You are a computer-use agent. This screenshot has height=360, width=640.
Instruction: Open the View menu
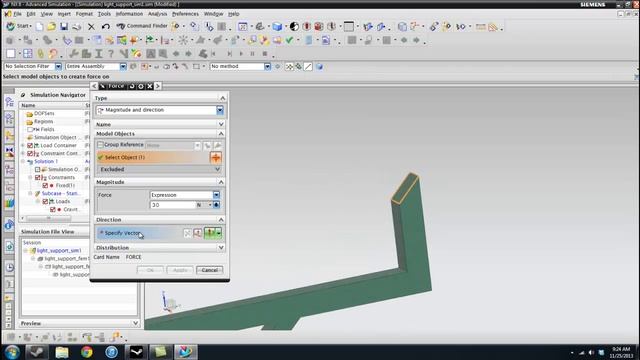click(x=47, y=14)
